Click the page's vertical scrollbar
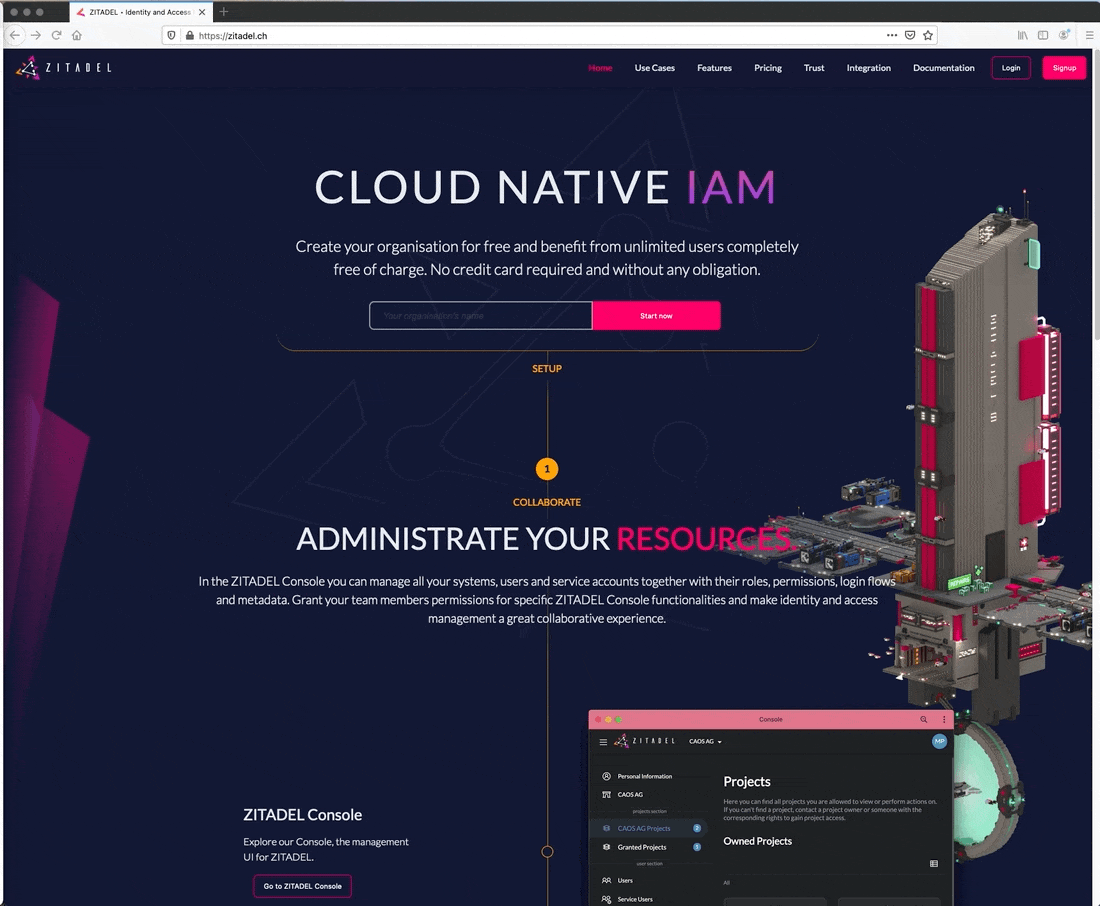The height and width of the screenshot is (906, 1100). pos(1095,200)
